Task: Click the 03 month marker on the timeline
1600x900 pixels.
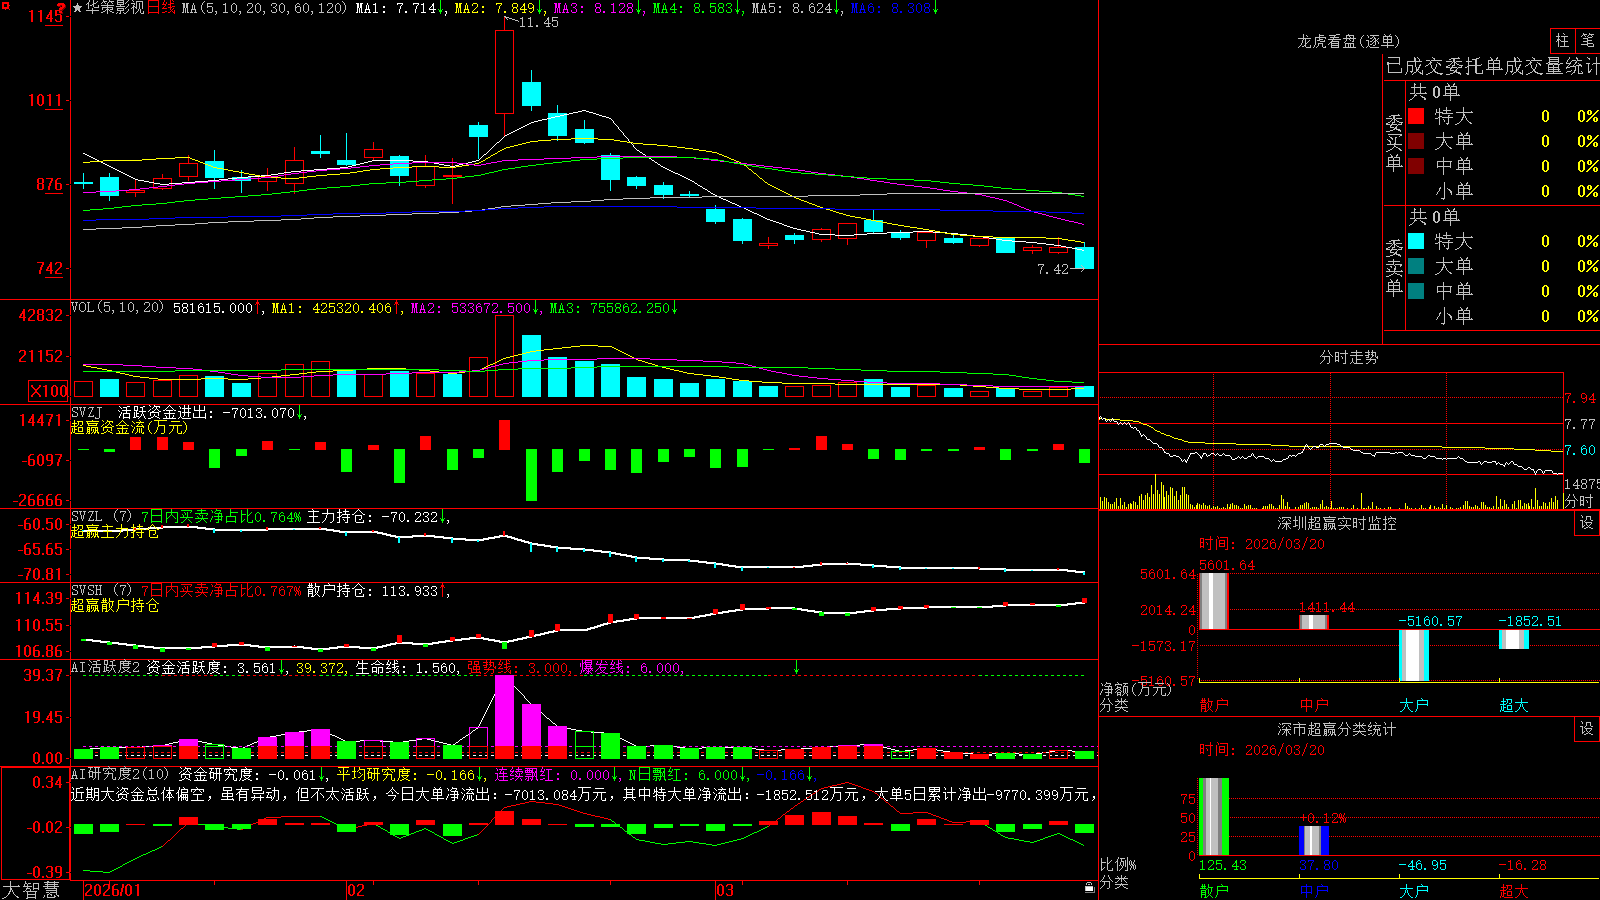Action: pyautogui.click(x=725, y=890)
